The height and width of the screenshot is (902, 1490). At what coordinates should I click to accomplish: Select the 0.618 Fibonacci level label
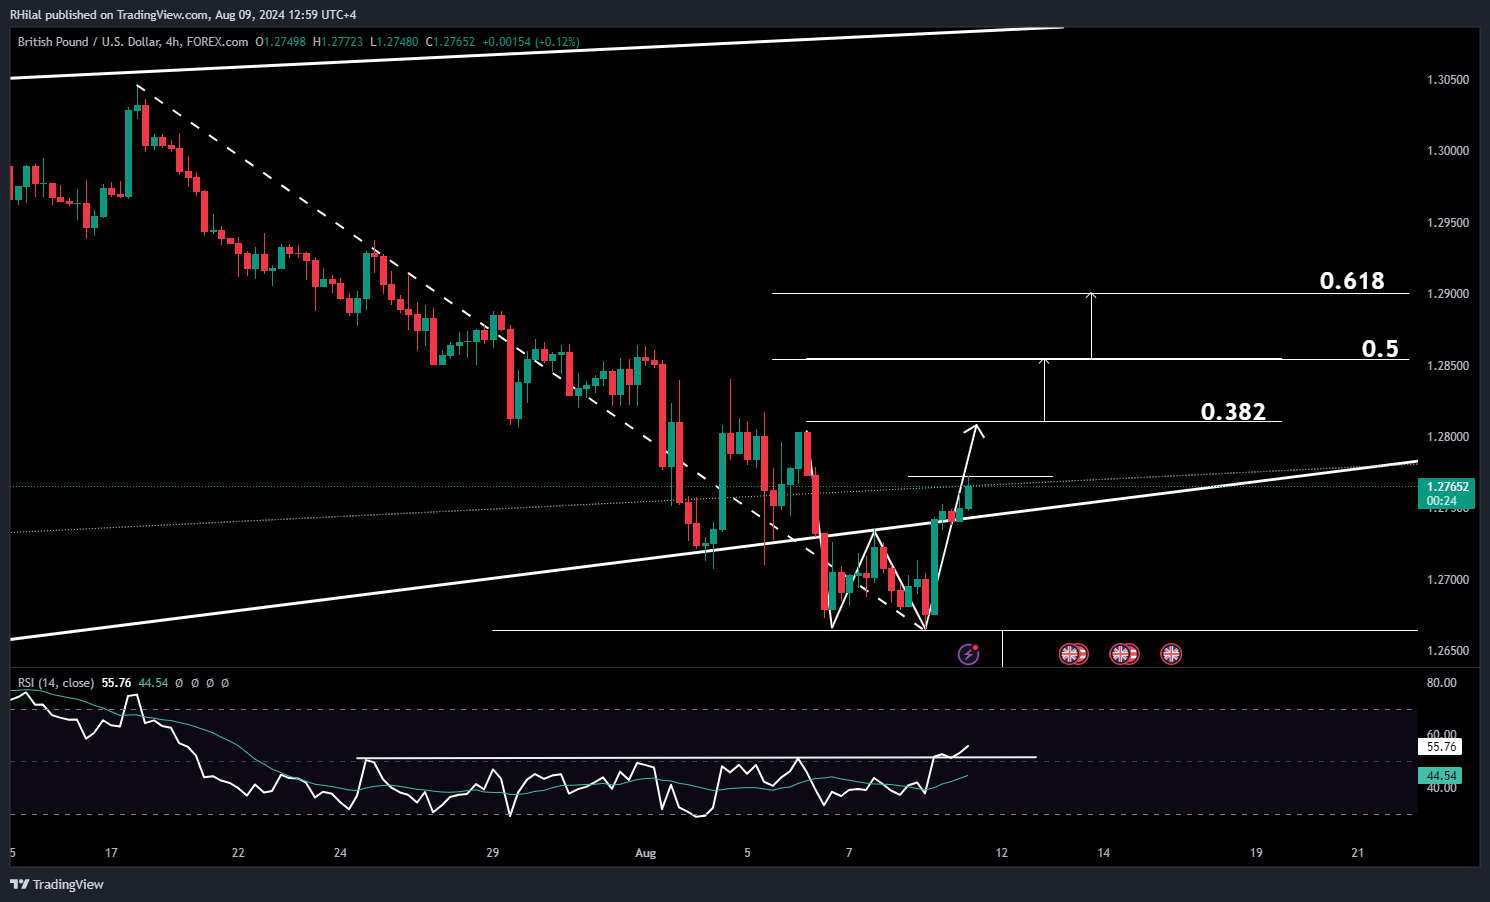(1352, 281)
